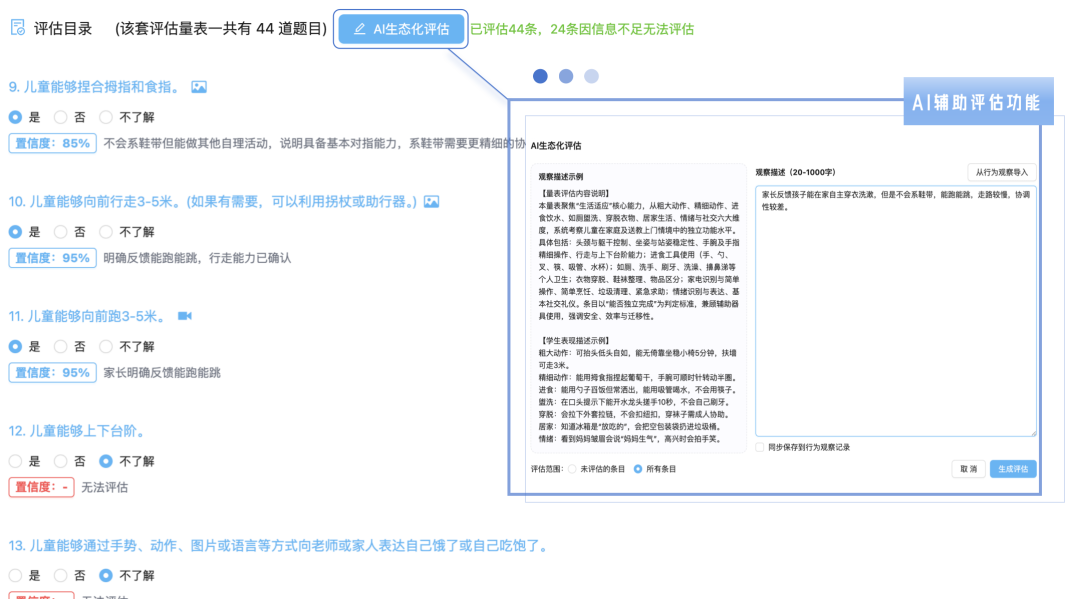Screen dimensions: 1080x599
Task: Select 未评估的条目 evaluation range
Action: [572, 469]
